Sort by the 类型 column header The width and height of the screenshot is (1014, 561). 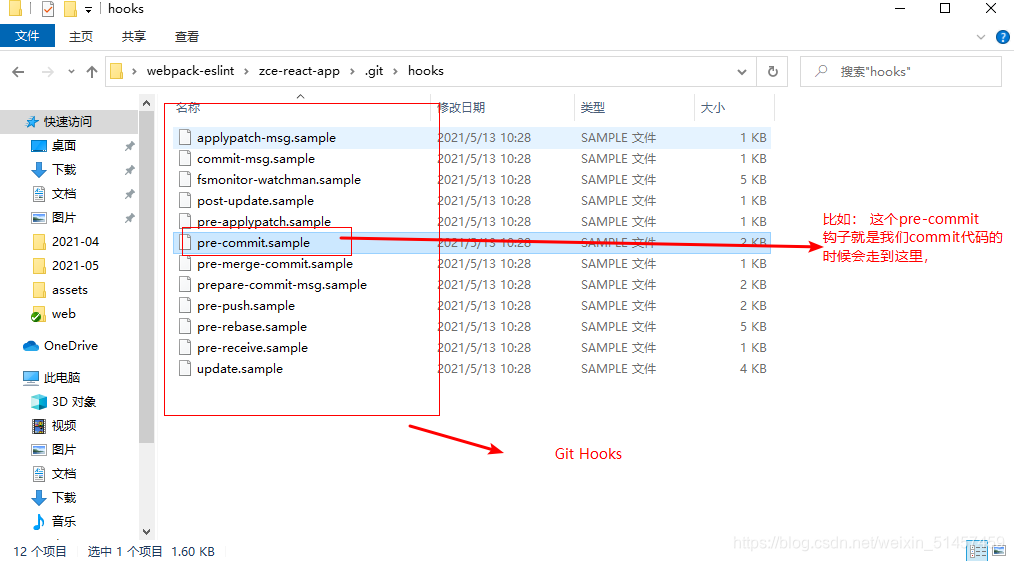(593, 107)
